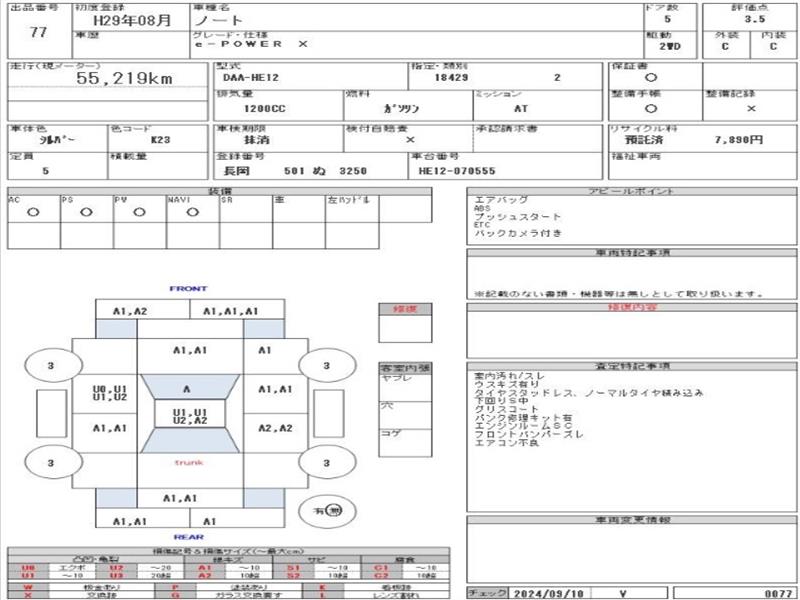Click the check date 2024/09/10
800x600 pixels.
click(x=548, y=594)
